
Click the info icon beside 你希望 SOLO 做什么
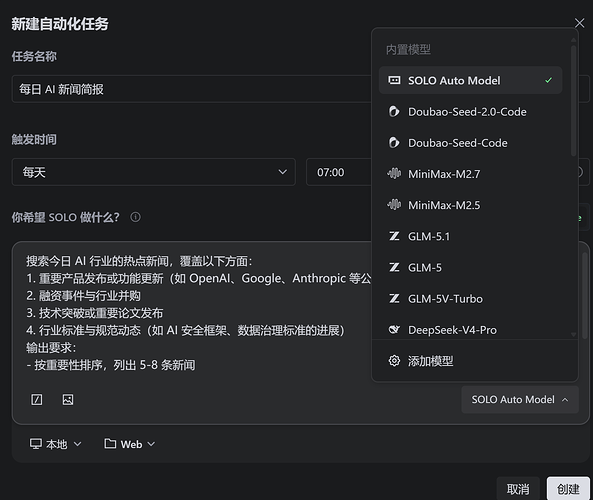135,217
